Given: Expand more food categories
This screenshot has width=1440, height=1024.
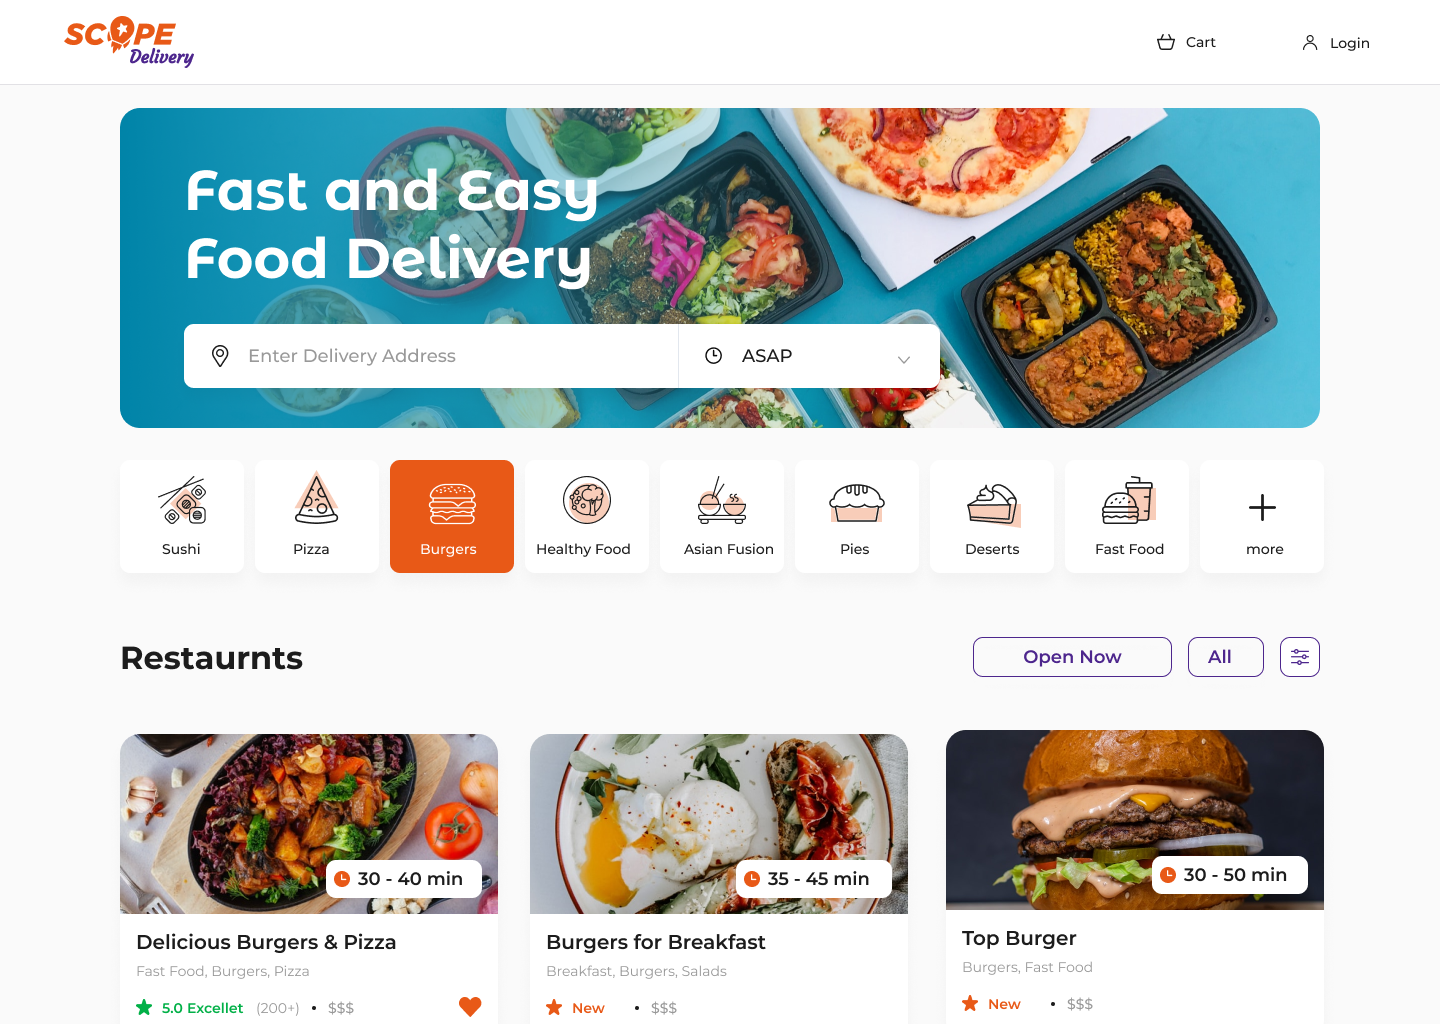Looking at the screenshot, I should (1262, 516).
